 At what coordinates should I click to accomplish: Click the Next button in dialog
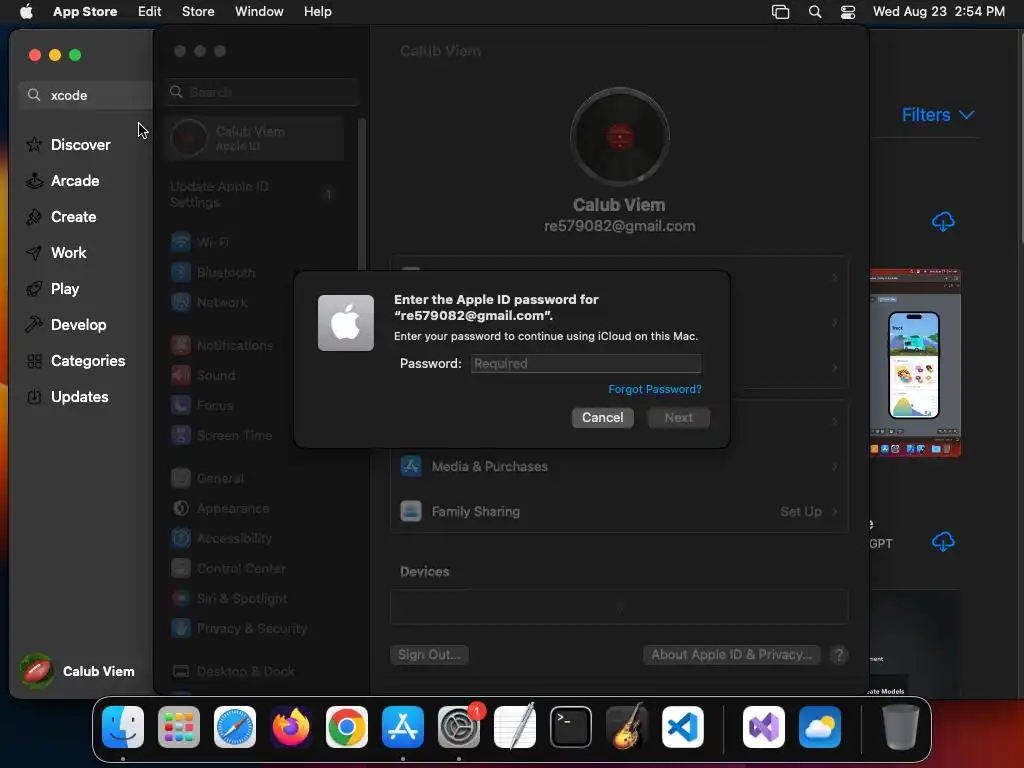point(678,417)
